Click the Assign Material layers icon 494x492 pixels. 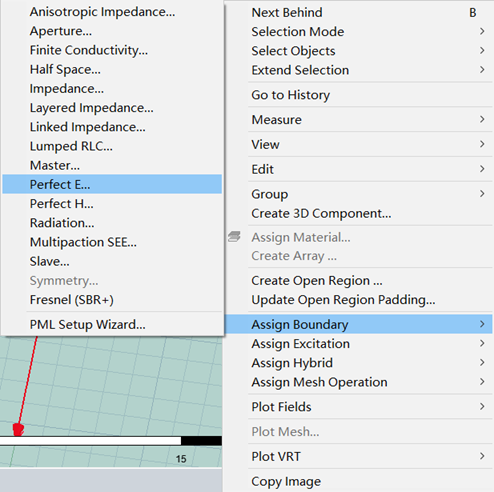click(x=234, y=237)
